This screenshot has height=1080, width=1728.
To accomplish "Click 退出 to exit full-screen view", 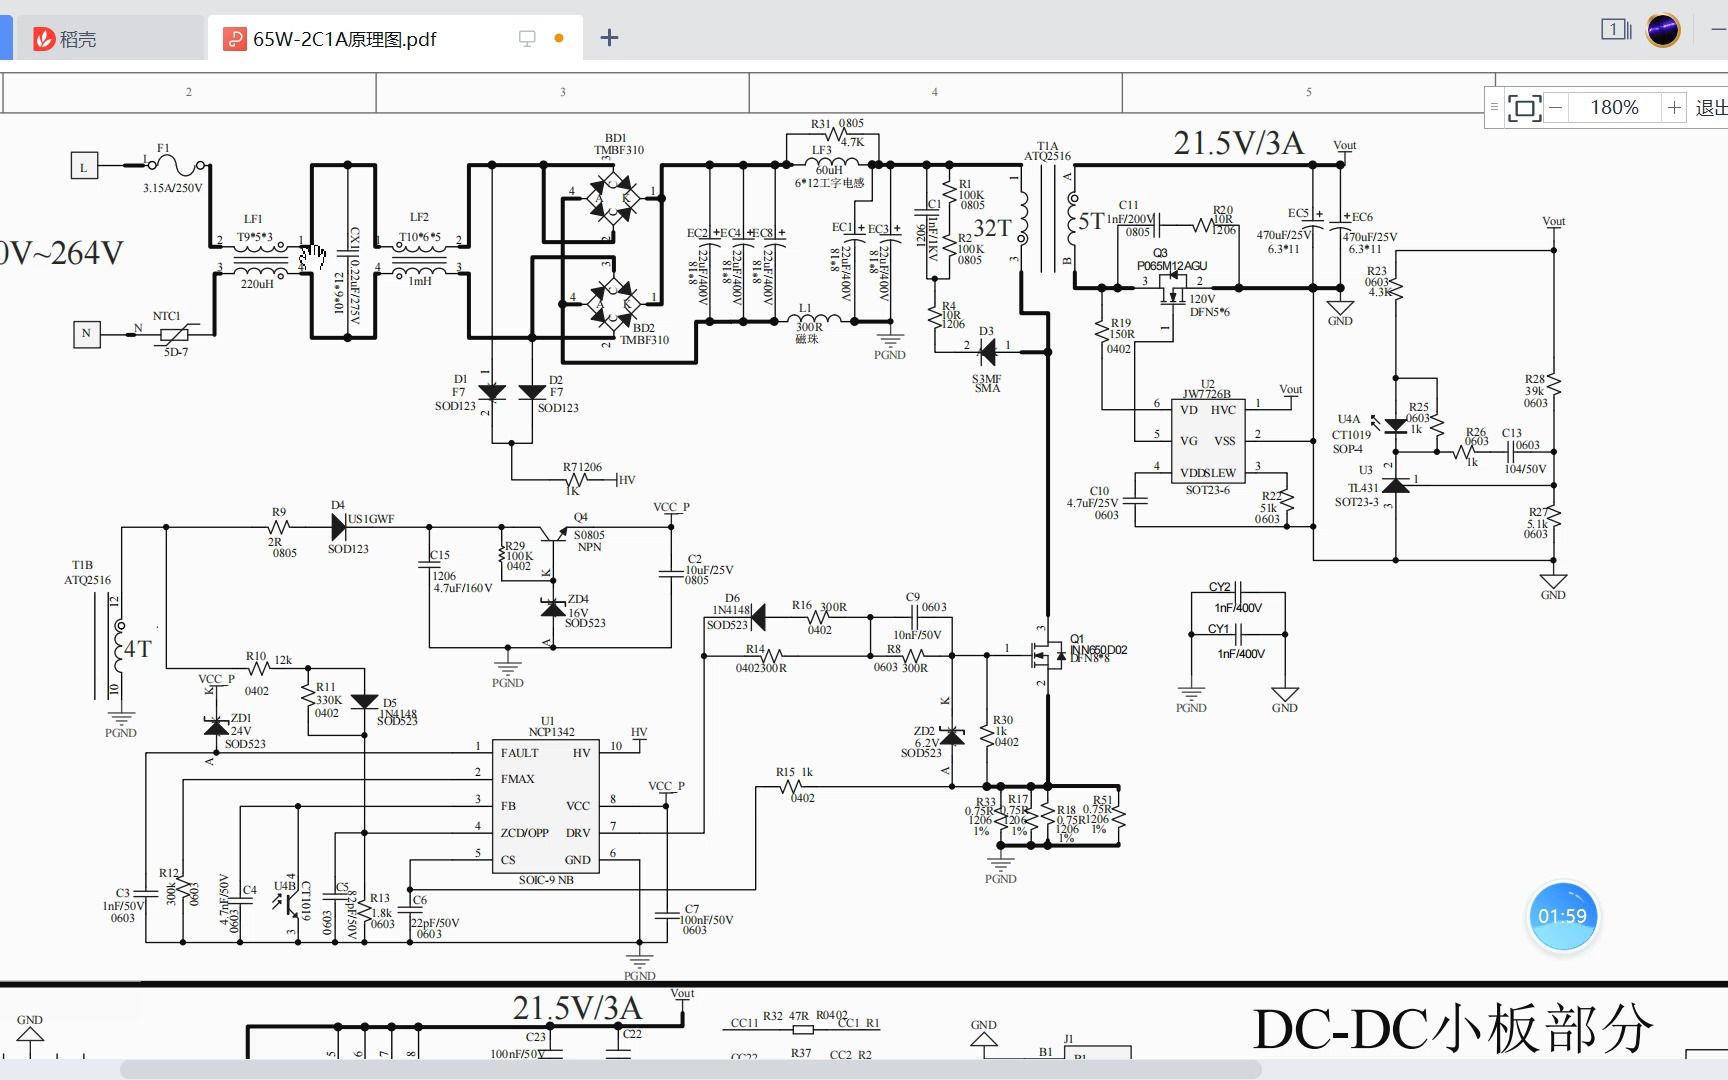I will click(1711, 107).
